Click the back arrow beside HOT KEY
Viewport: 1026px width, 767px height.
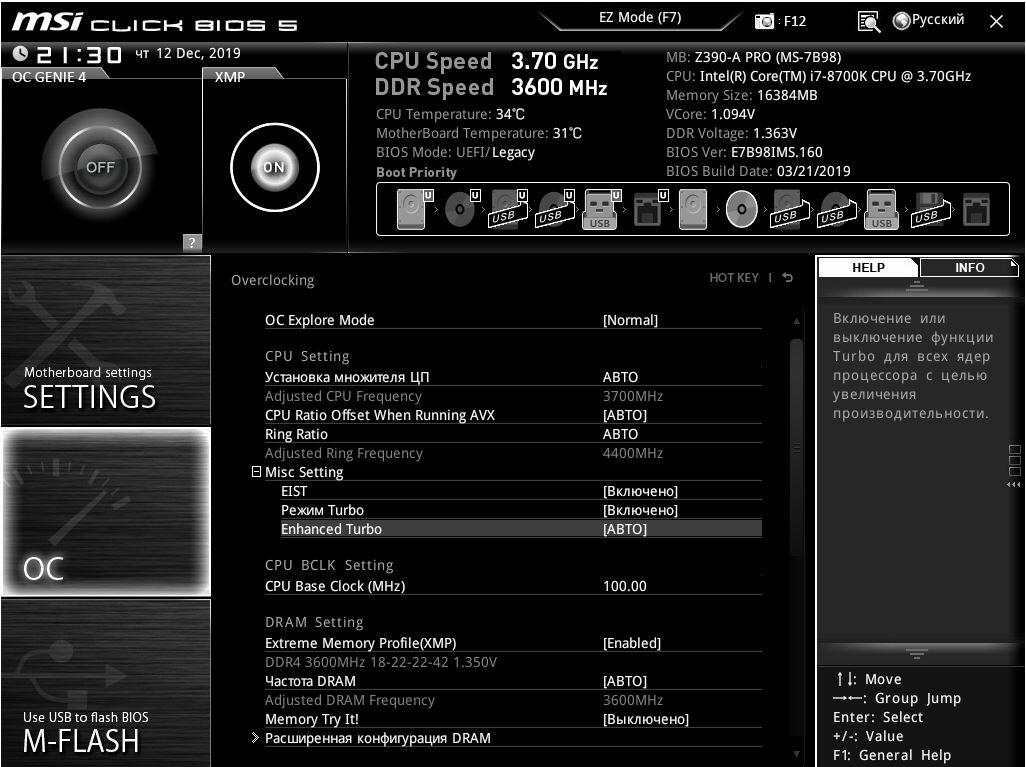click(x=788, y=278)
